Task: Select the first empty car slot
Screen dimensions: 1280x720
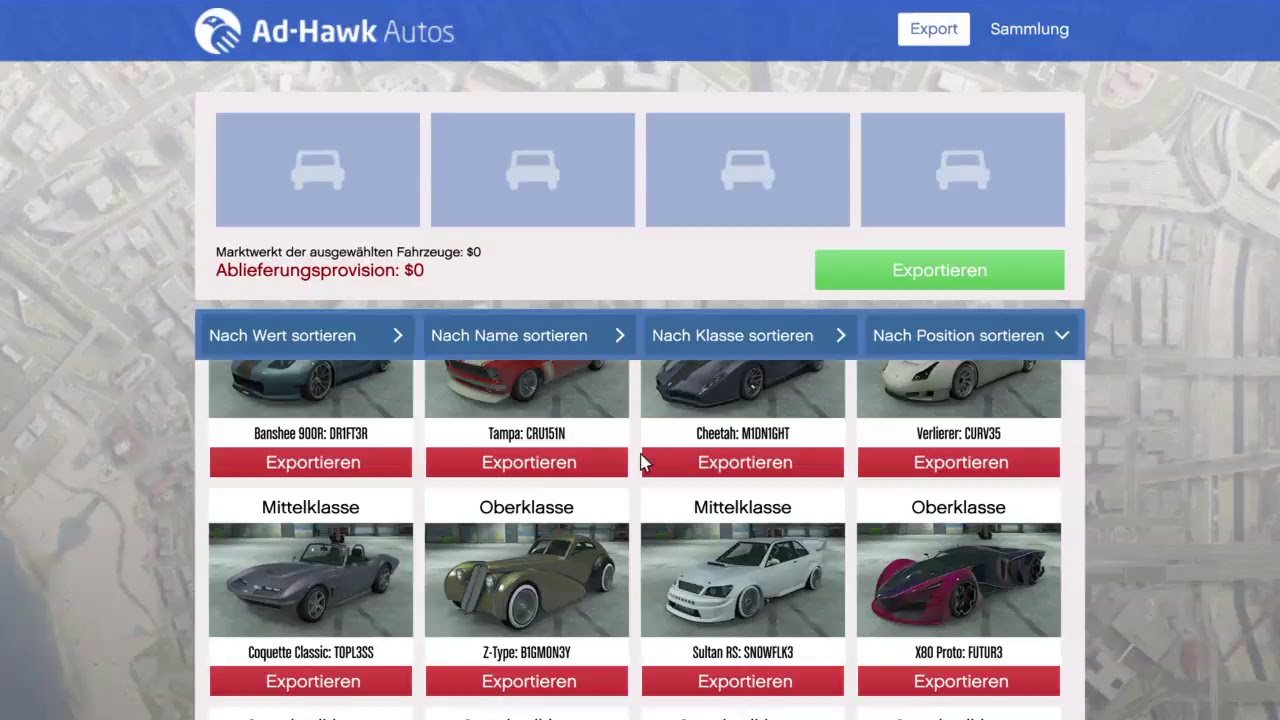Action: [318, 170]
